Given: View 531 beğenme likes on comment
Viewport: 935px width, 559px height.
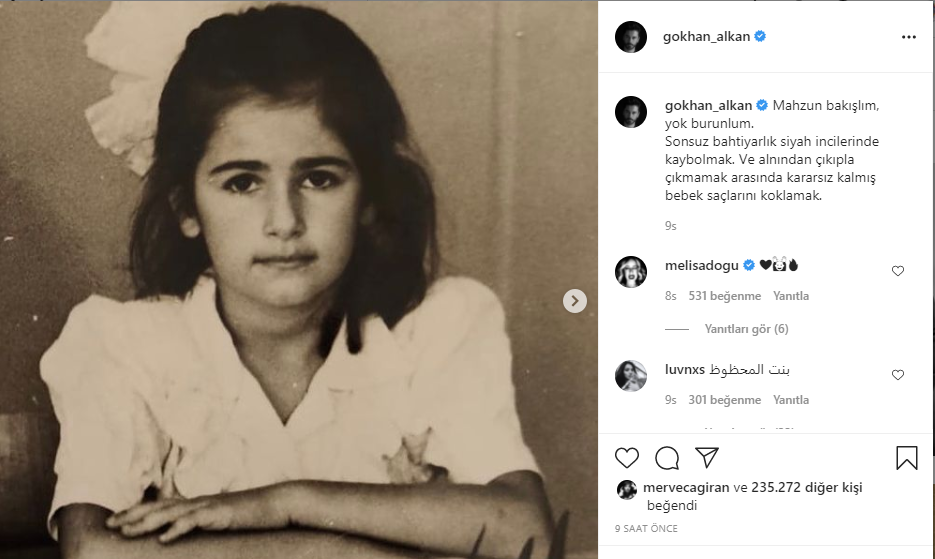Looking at the screenshot, I should tap(725, 296).
